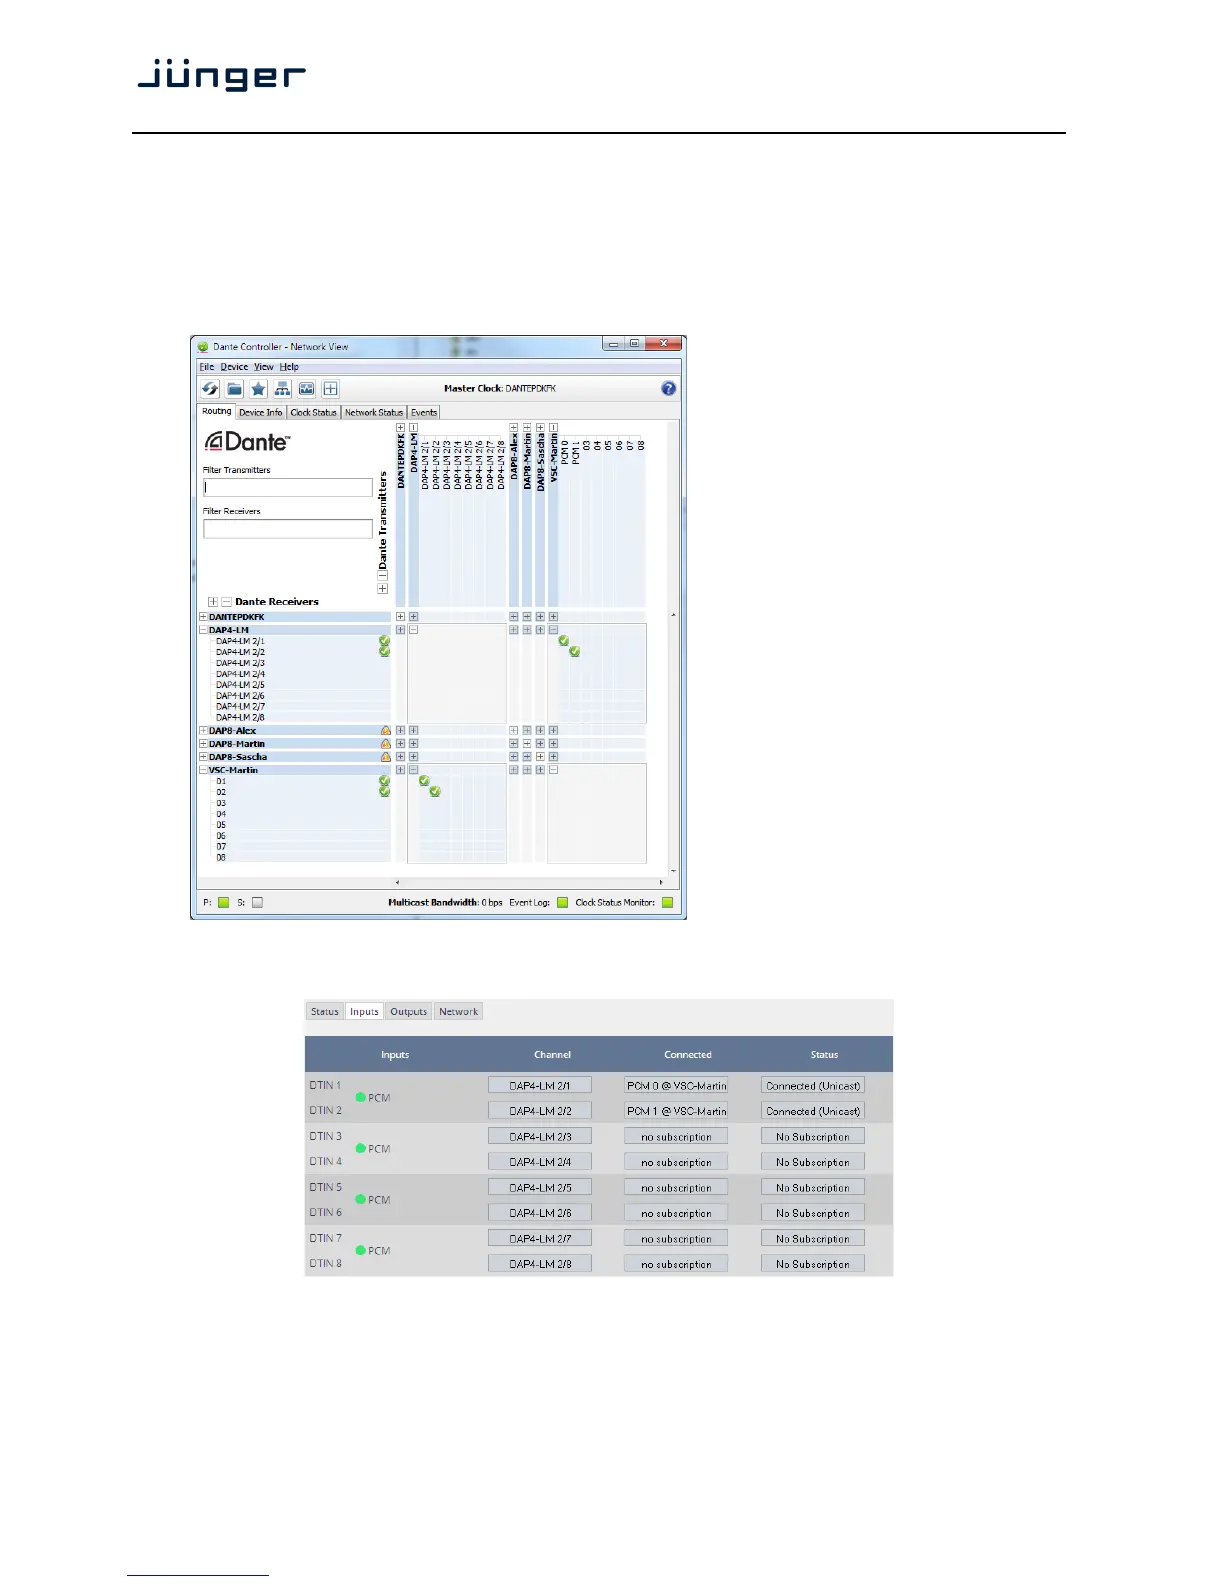Click the warning icon beside DAP8-Martin
The height and width of the screenshot is (1584, 1224).
point(385,744)
